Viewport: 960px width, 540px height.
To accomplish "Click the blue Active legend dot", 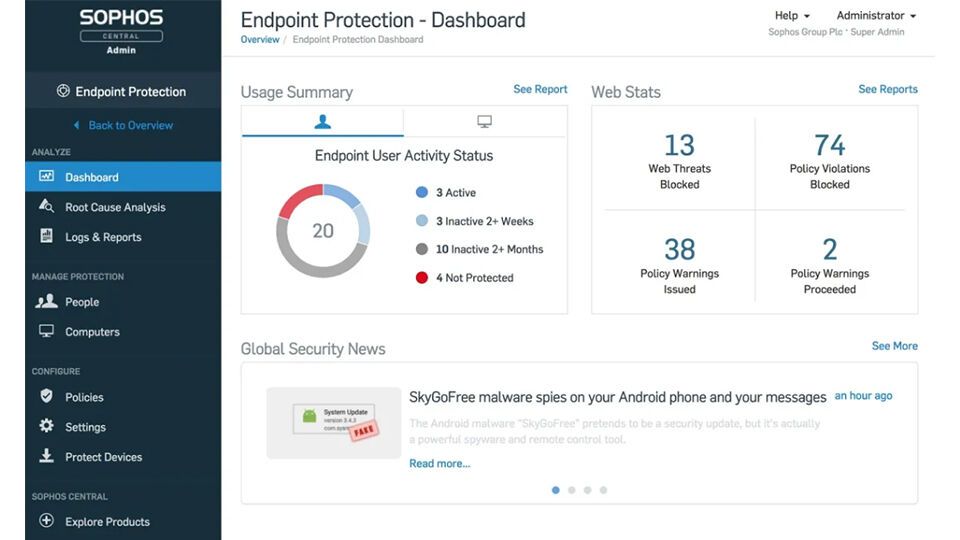I will 422,192.
